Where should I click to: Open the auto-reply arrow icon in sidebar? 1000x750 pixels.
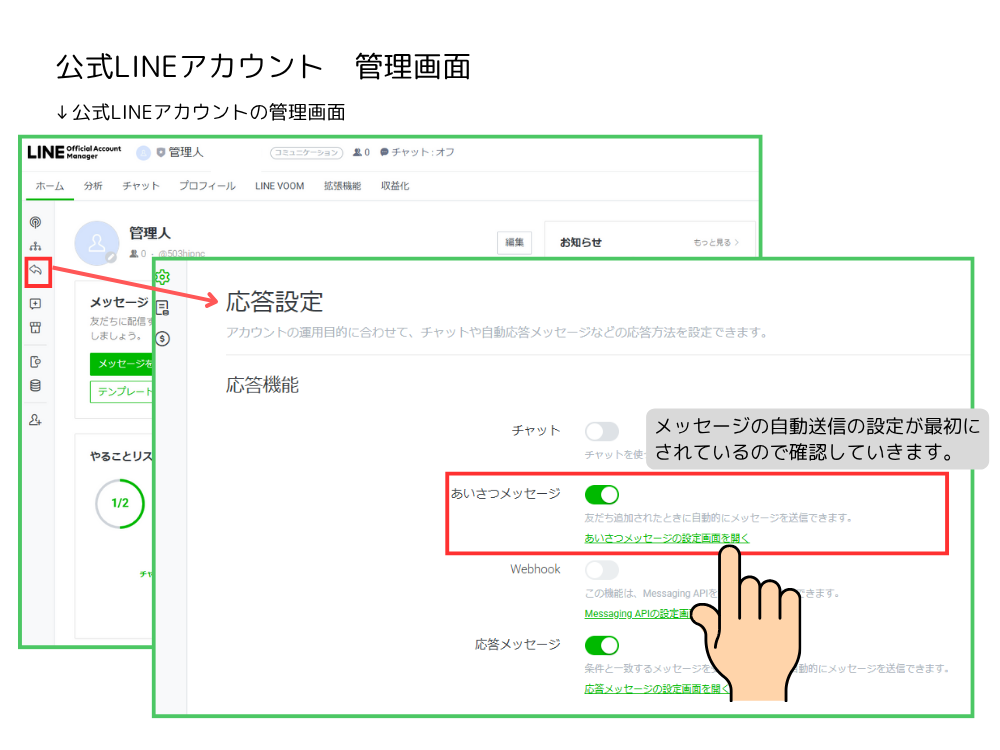(37, 271)
